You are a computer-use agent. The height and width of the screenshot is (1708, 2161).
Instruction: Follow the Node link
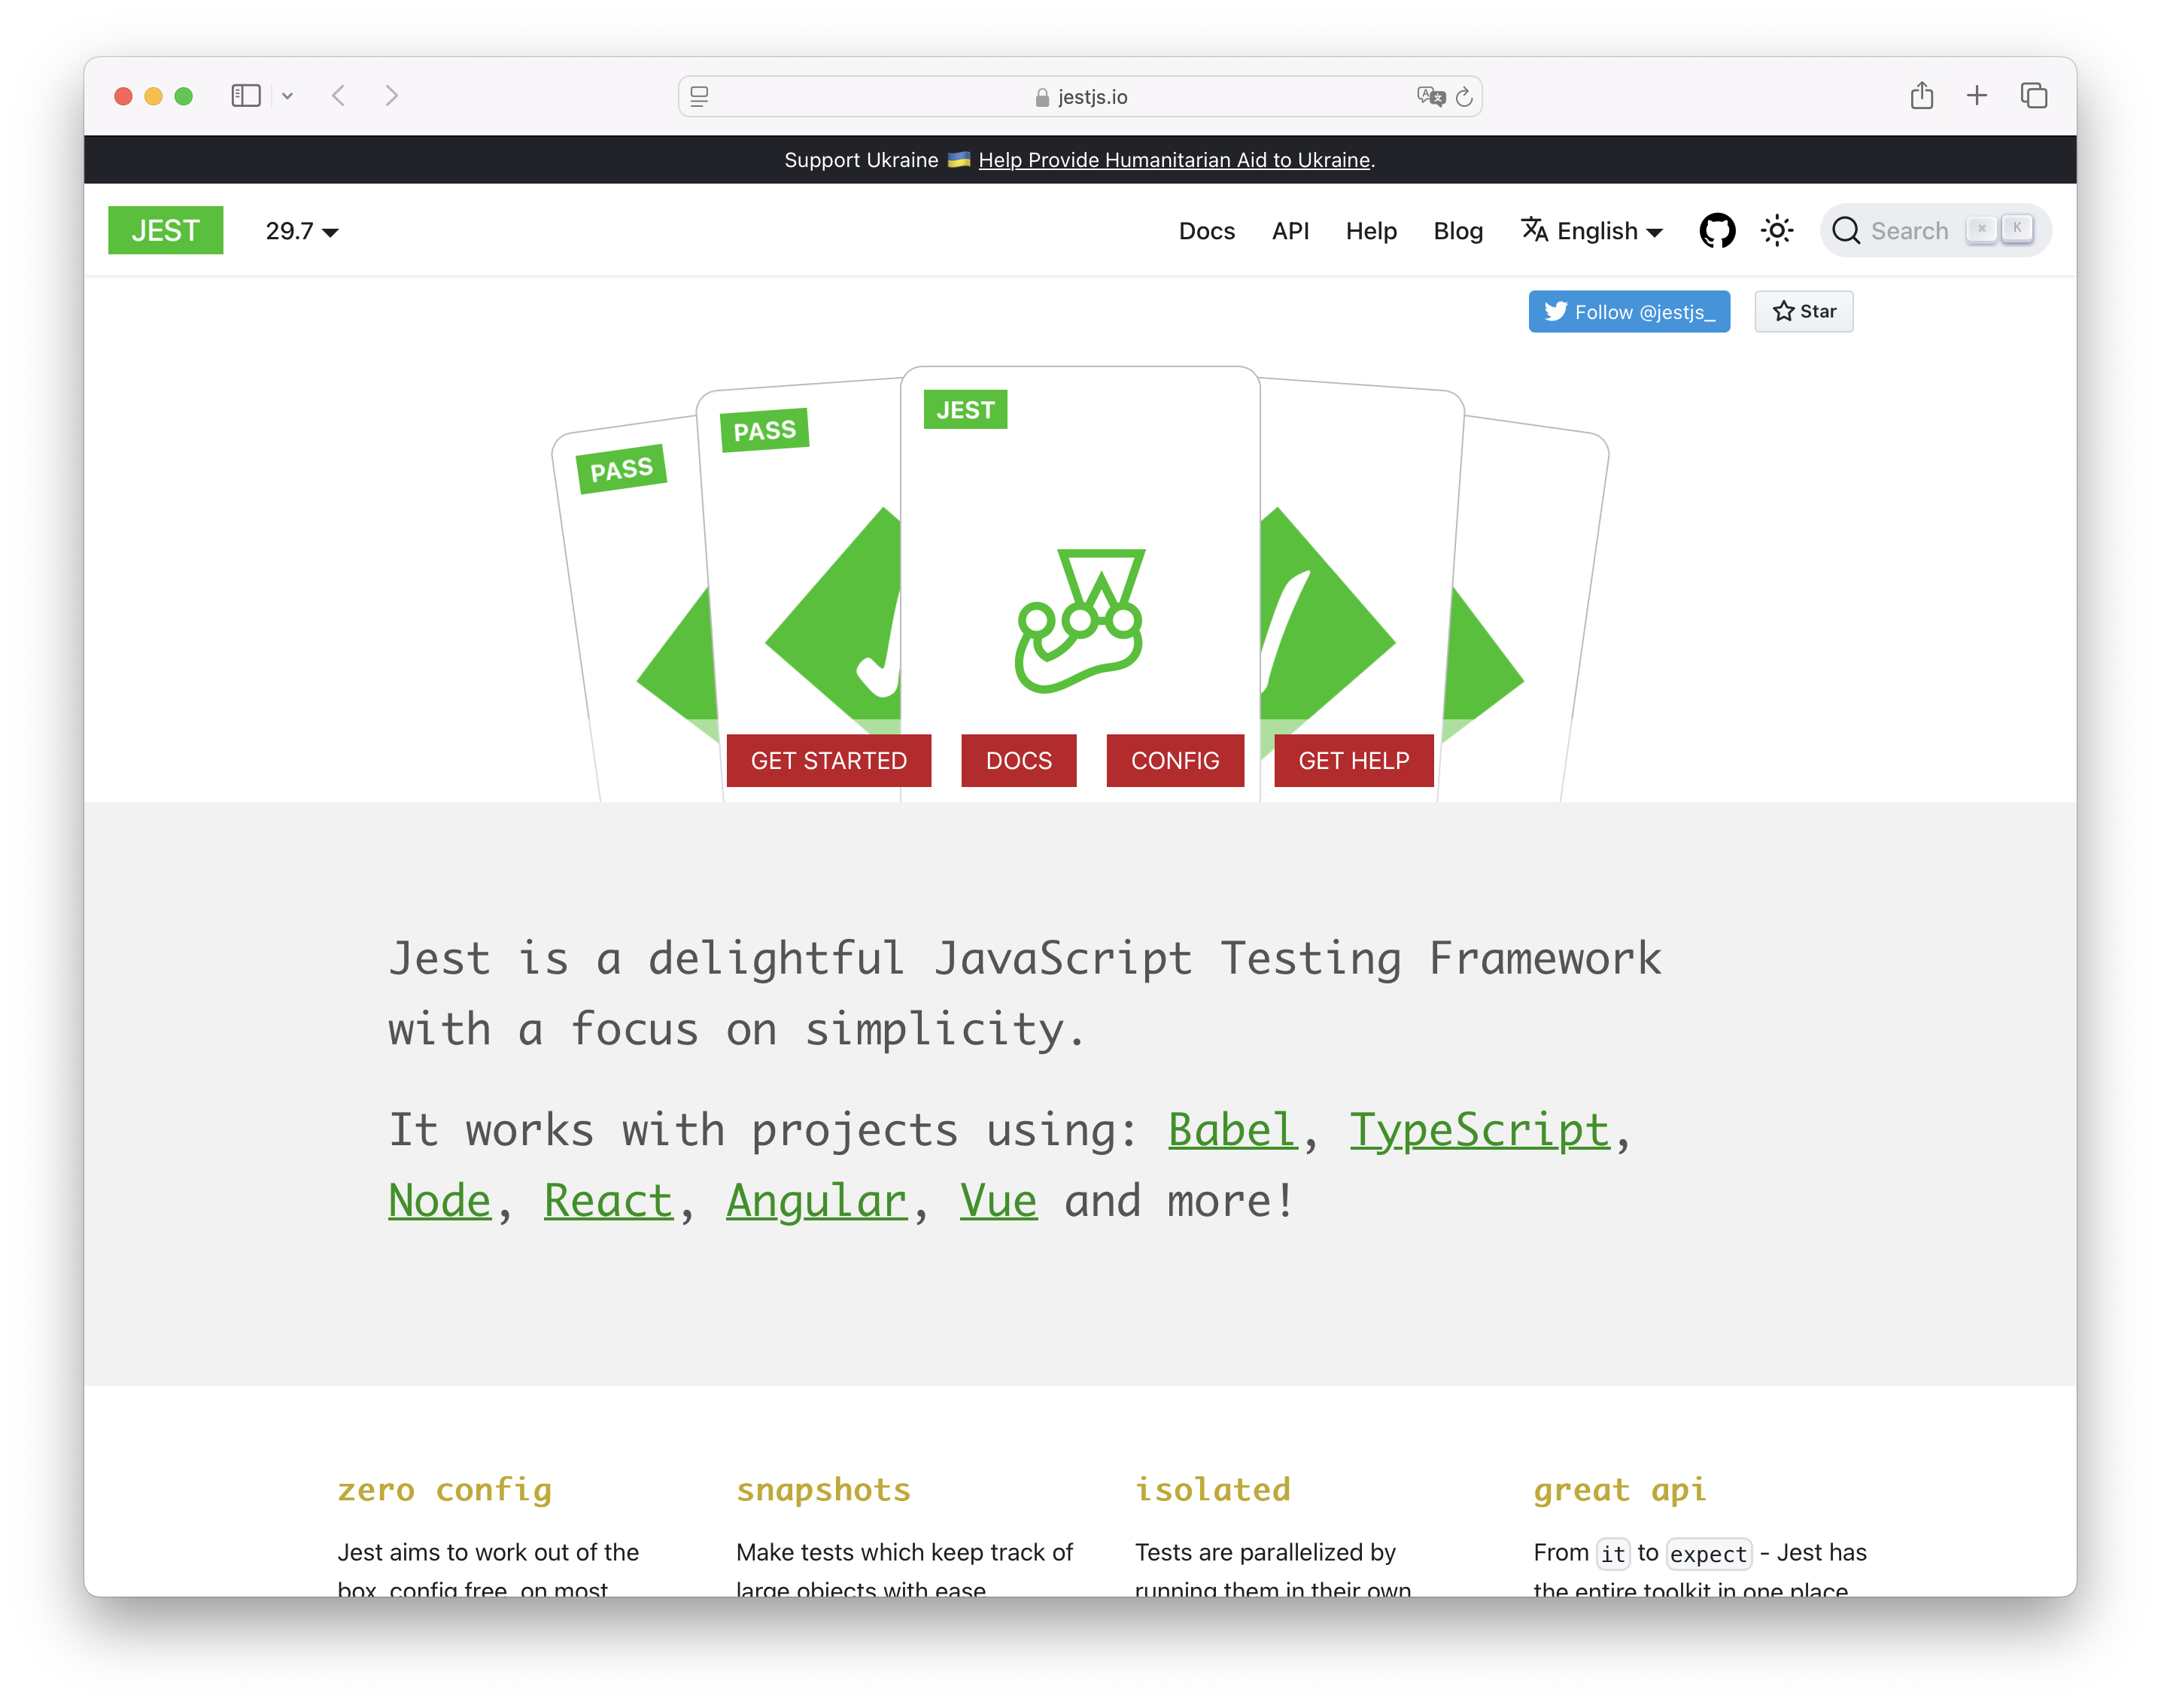[x=439, y=1200]
